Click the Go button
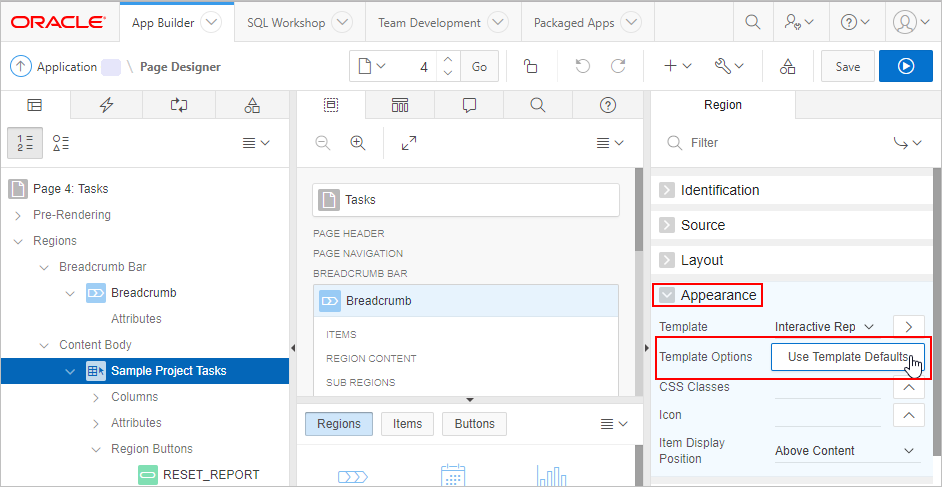942x487 pixels. tap(479, 66)
